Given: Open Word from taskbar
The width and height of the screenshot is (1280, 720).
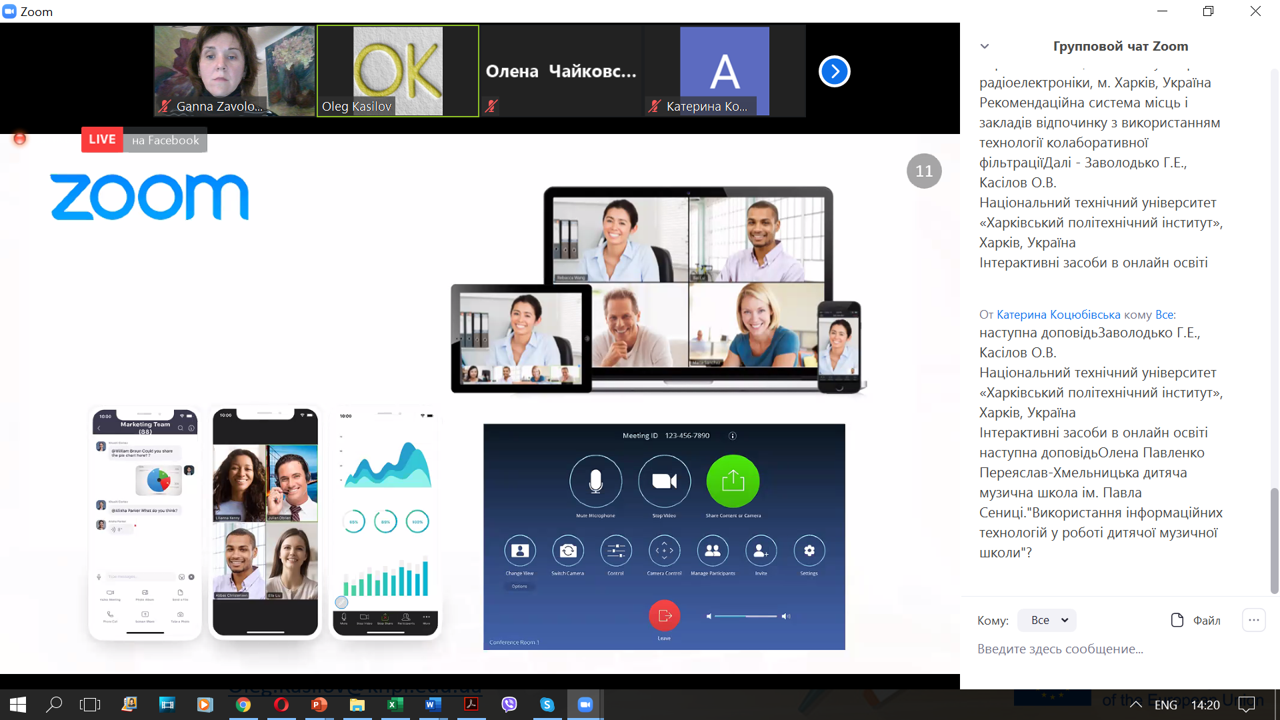Looking at the screenshot, I should coord(433,705).
